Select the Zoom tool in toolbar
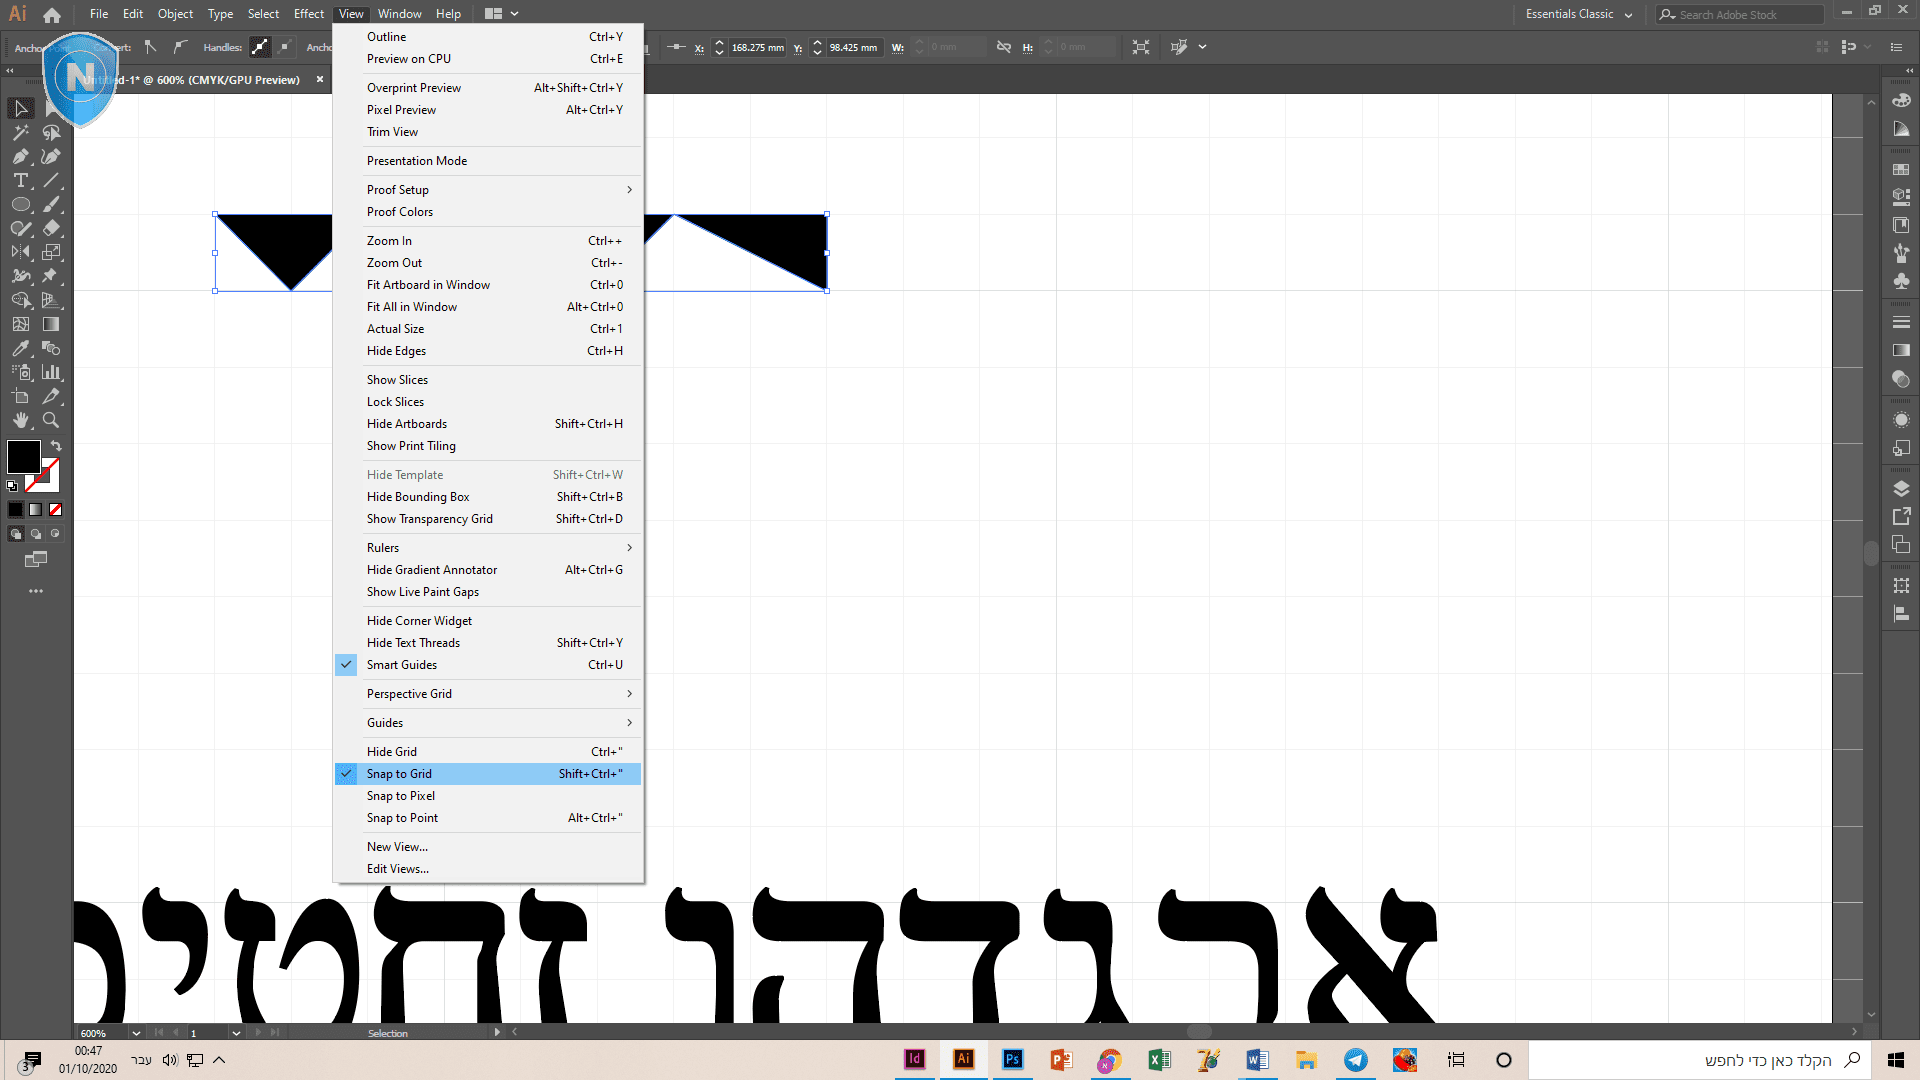 click(x=51, y=421)
